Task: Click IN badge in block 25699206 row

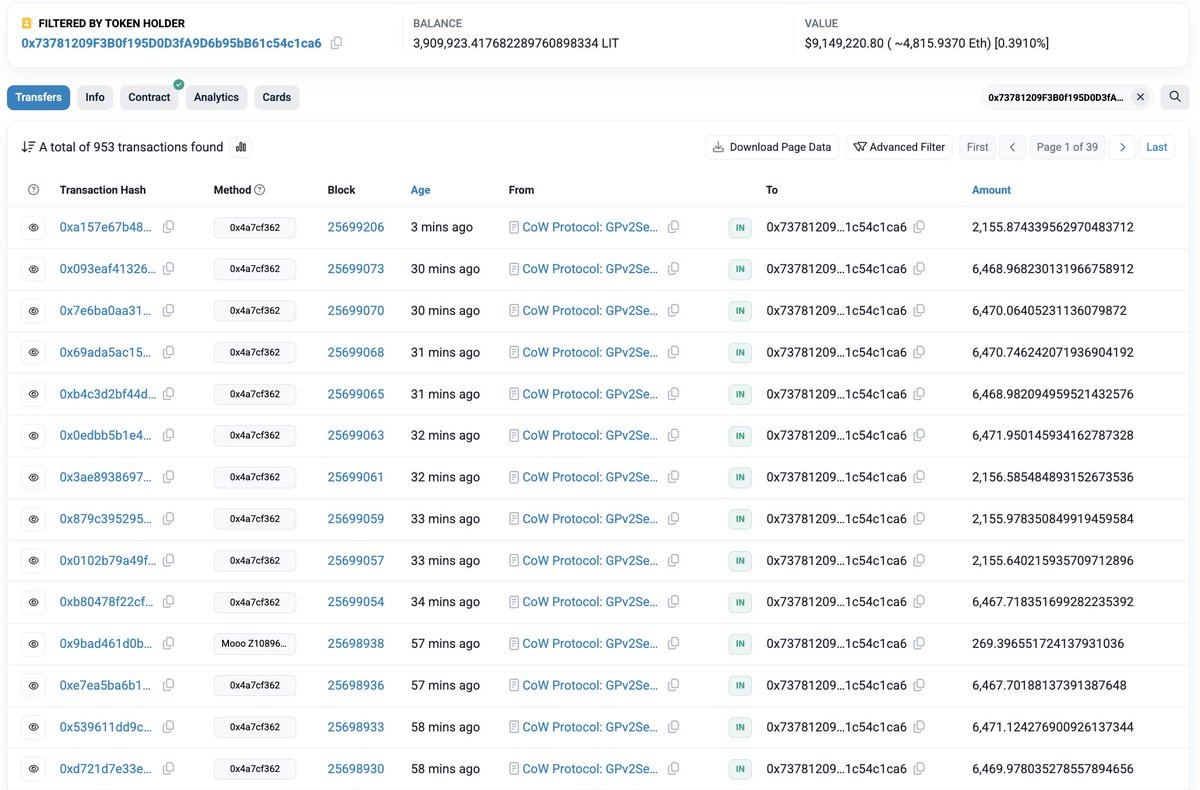Action: coord(740,228)
